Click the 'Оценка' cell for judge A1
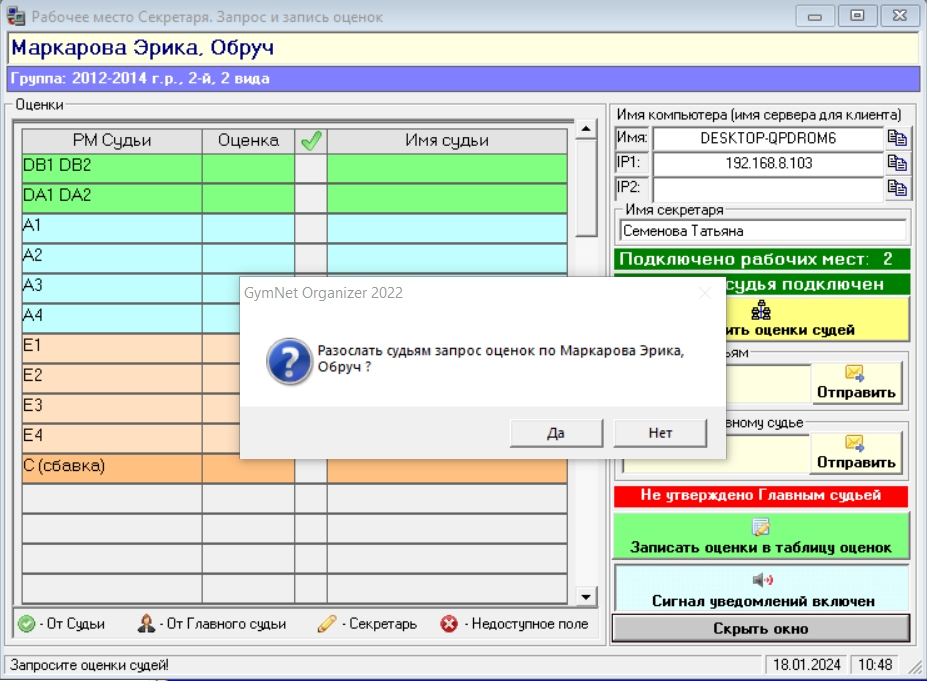 (x=248, y=227)
